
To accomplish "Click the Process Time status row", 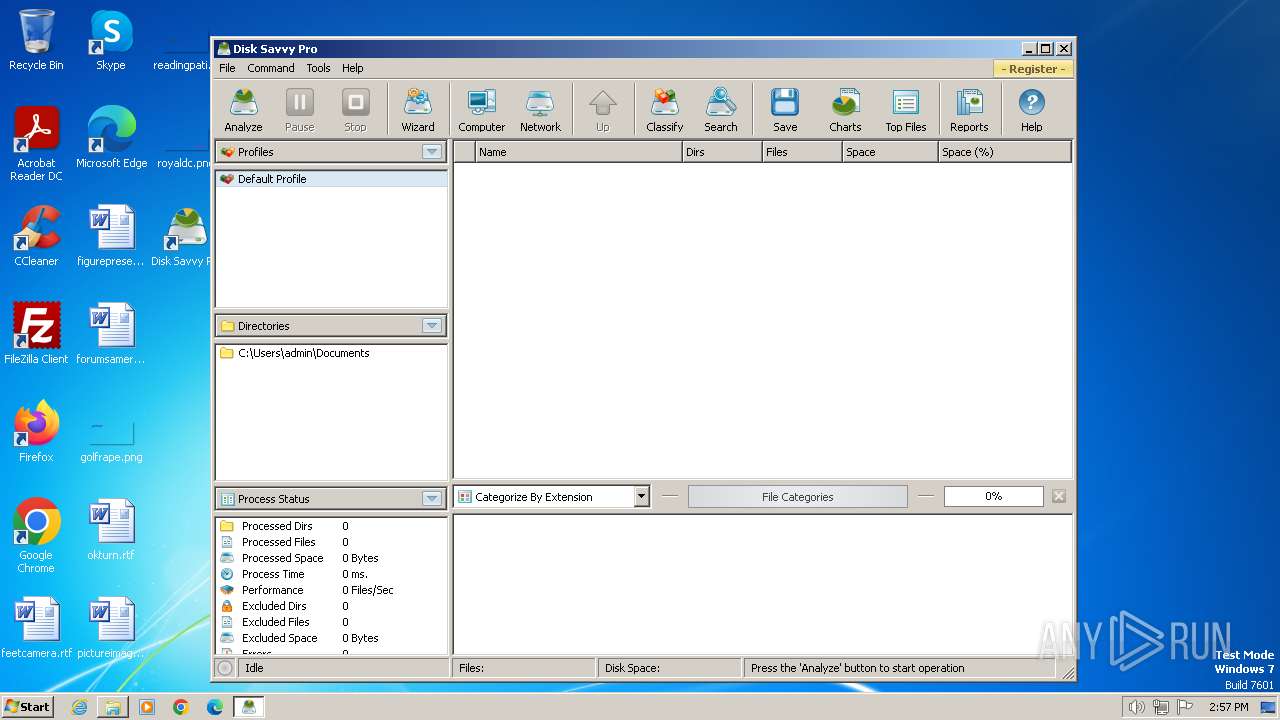I will tap(331, 574).
